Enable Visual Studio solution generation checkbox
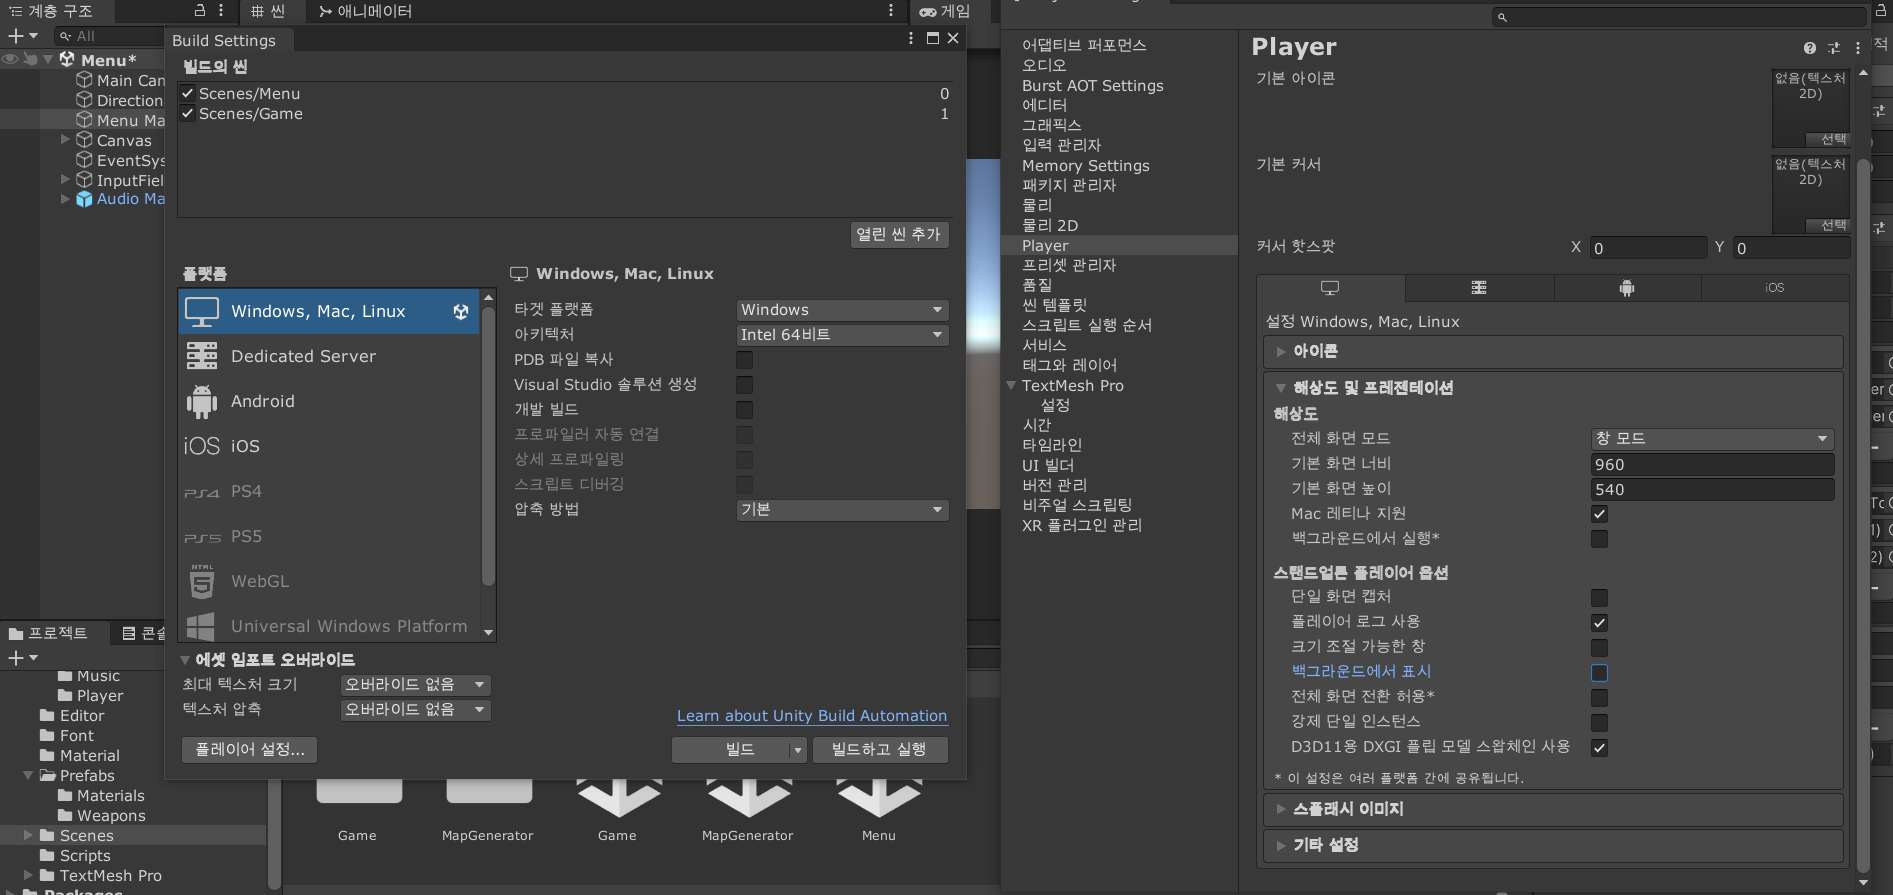 click(744, 385)
